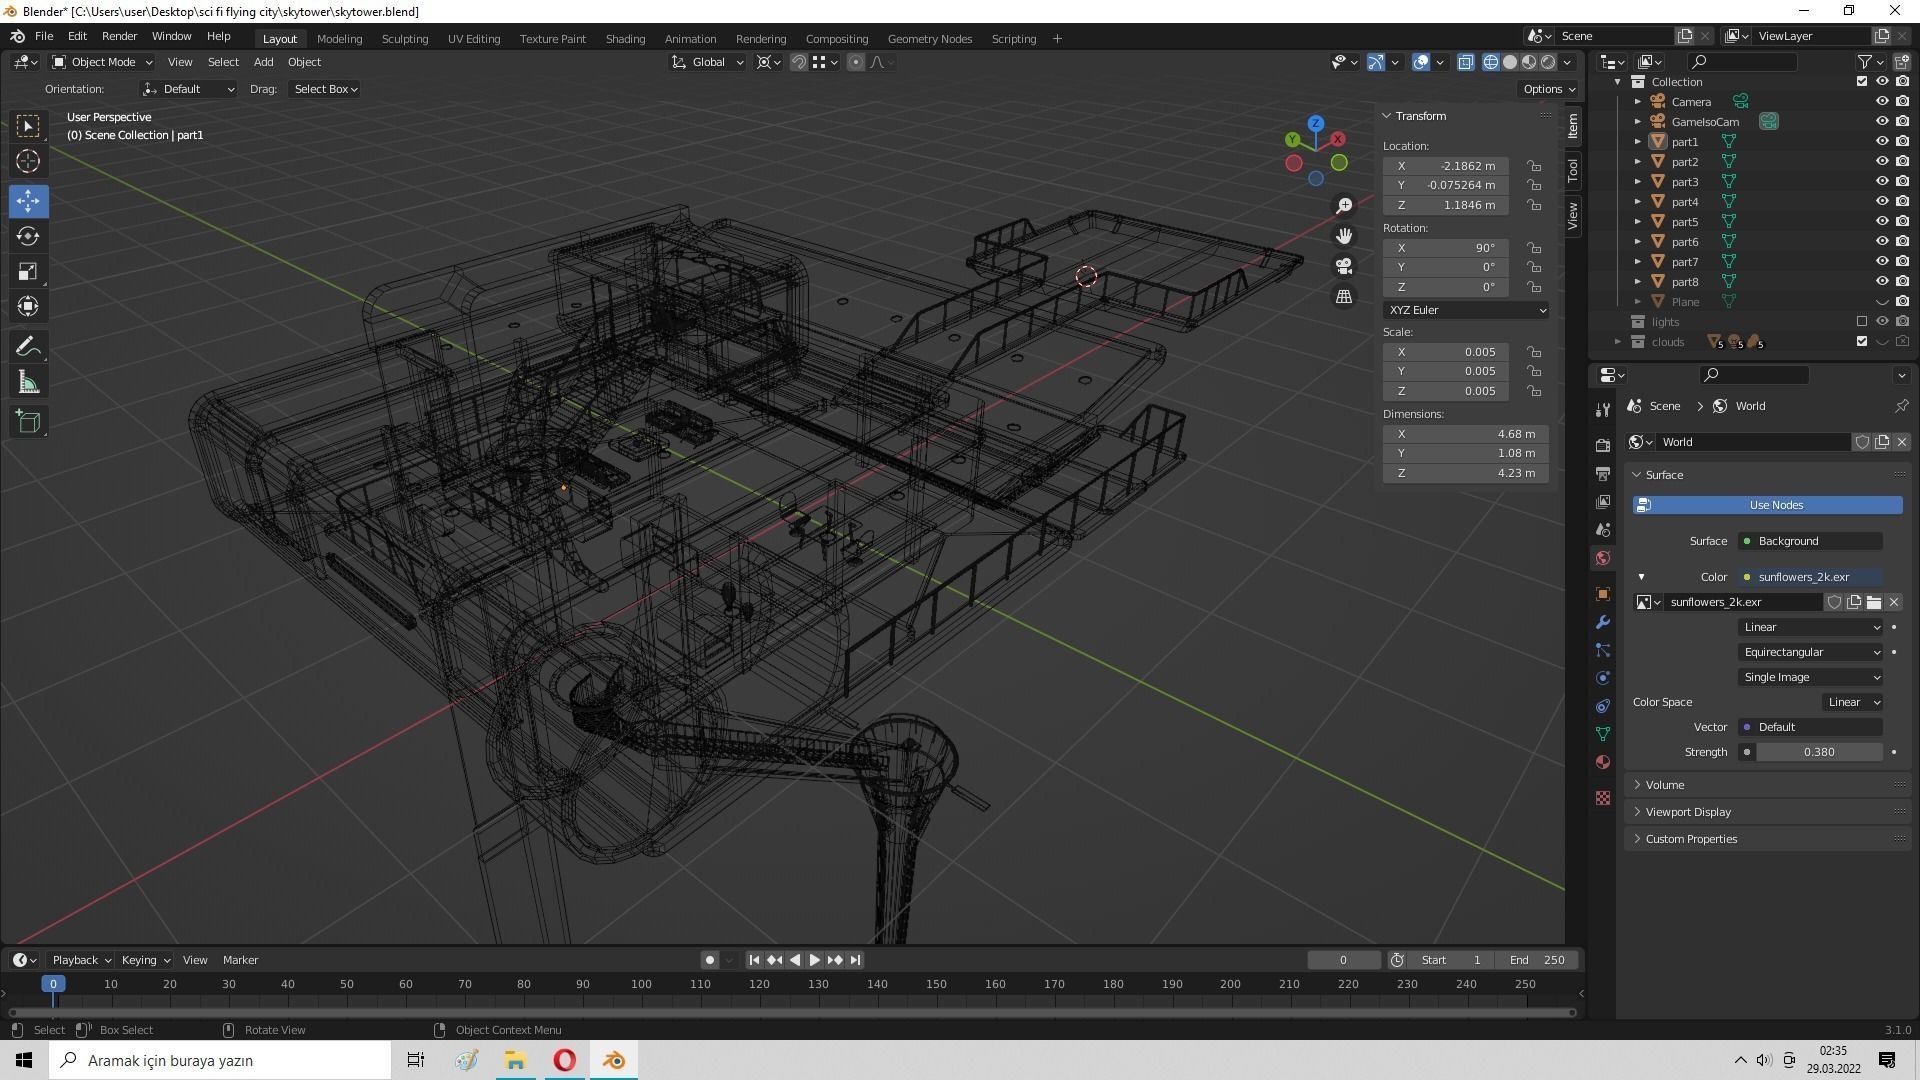
Task: Toggle lock for Location X
Action: [x=1533, y=166]
